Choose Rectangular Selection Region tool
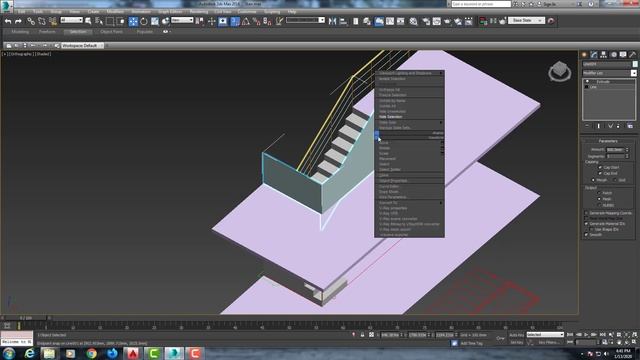Viewport: 640px width, 360px height. (x=110, y=21)
